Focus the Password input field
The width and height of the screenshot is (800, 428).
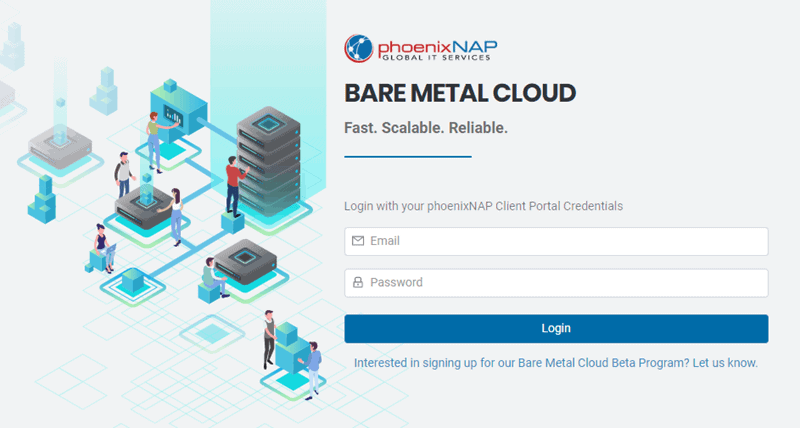556,283
